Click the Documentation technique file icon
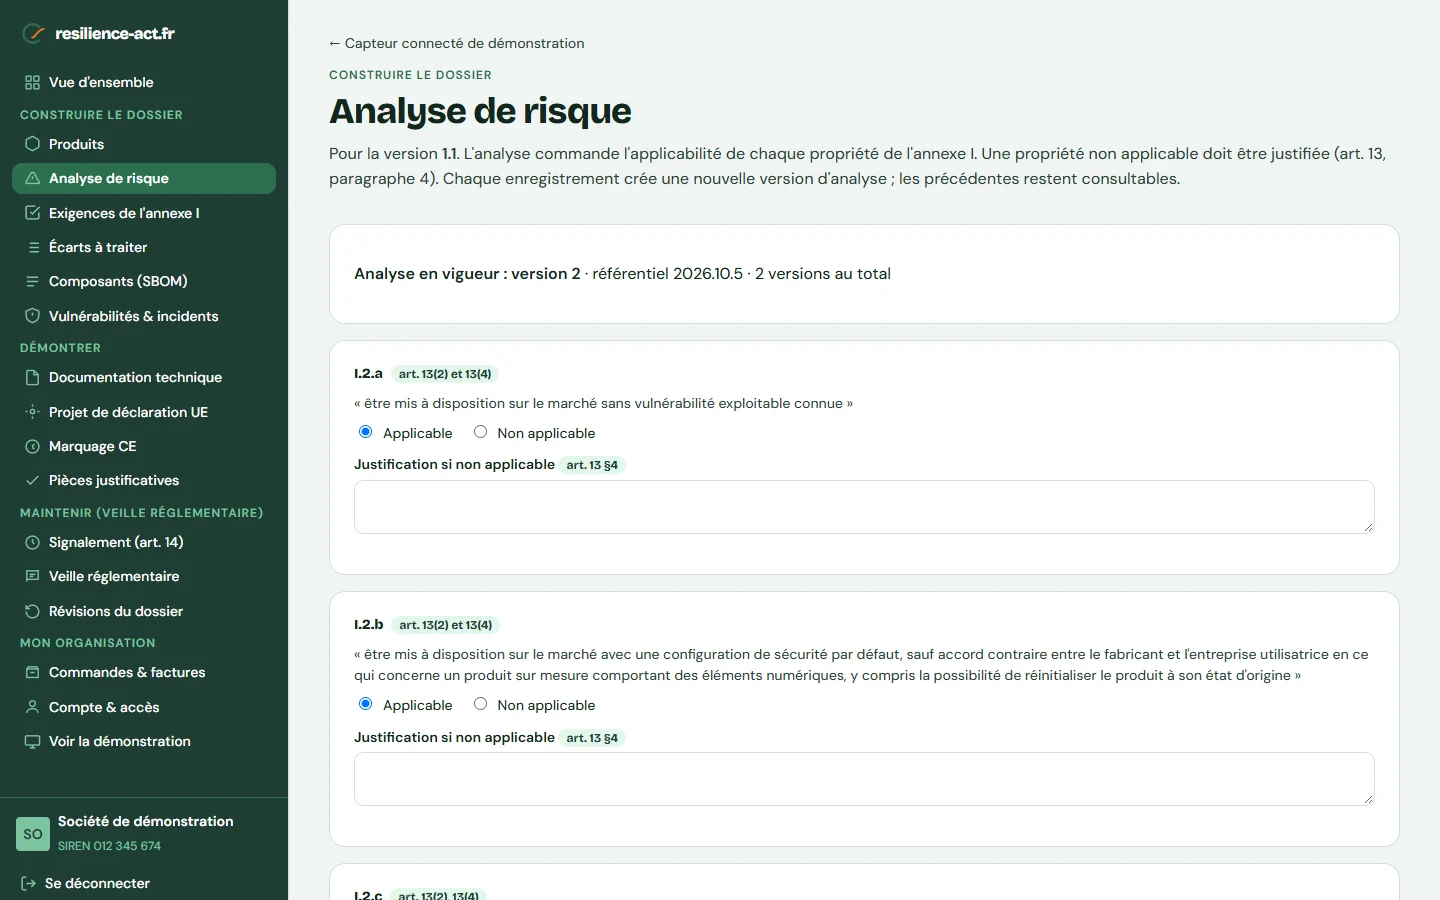1440x900 pixels. 33,377
